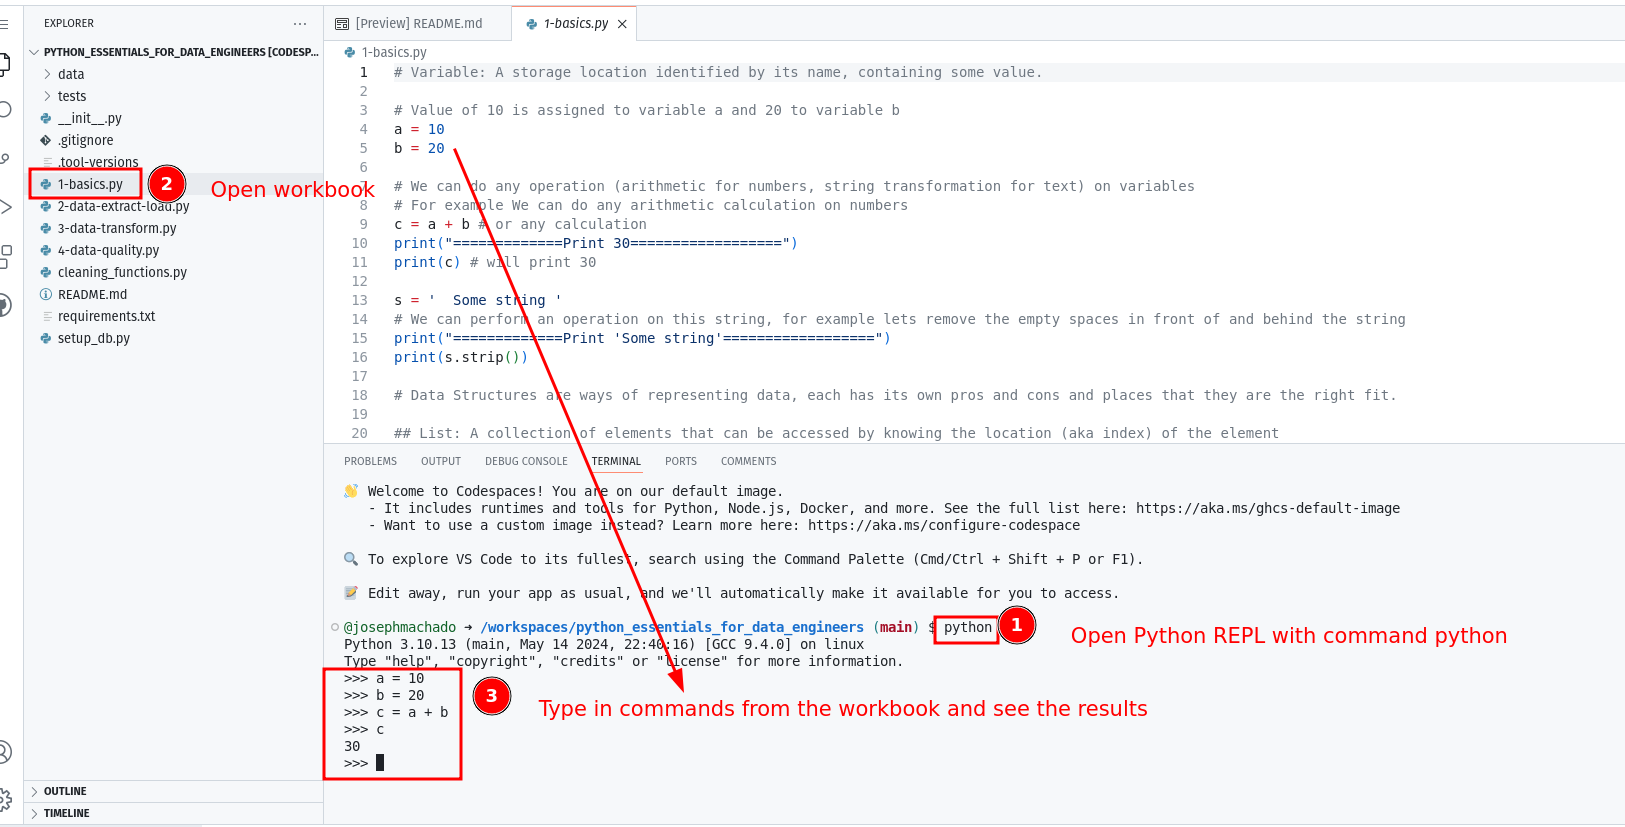Click the terminal command decoration circle
1625x827 pixels.
click(335, 627)
